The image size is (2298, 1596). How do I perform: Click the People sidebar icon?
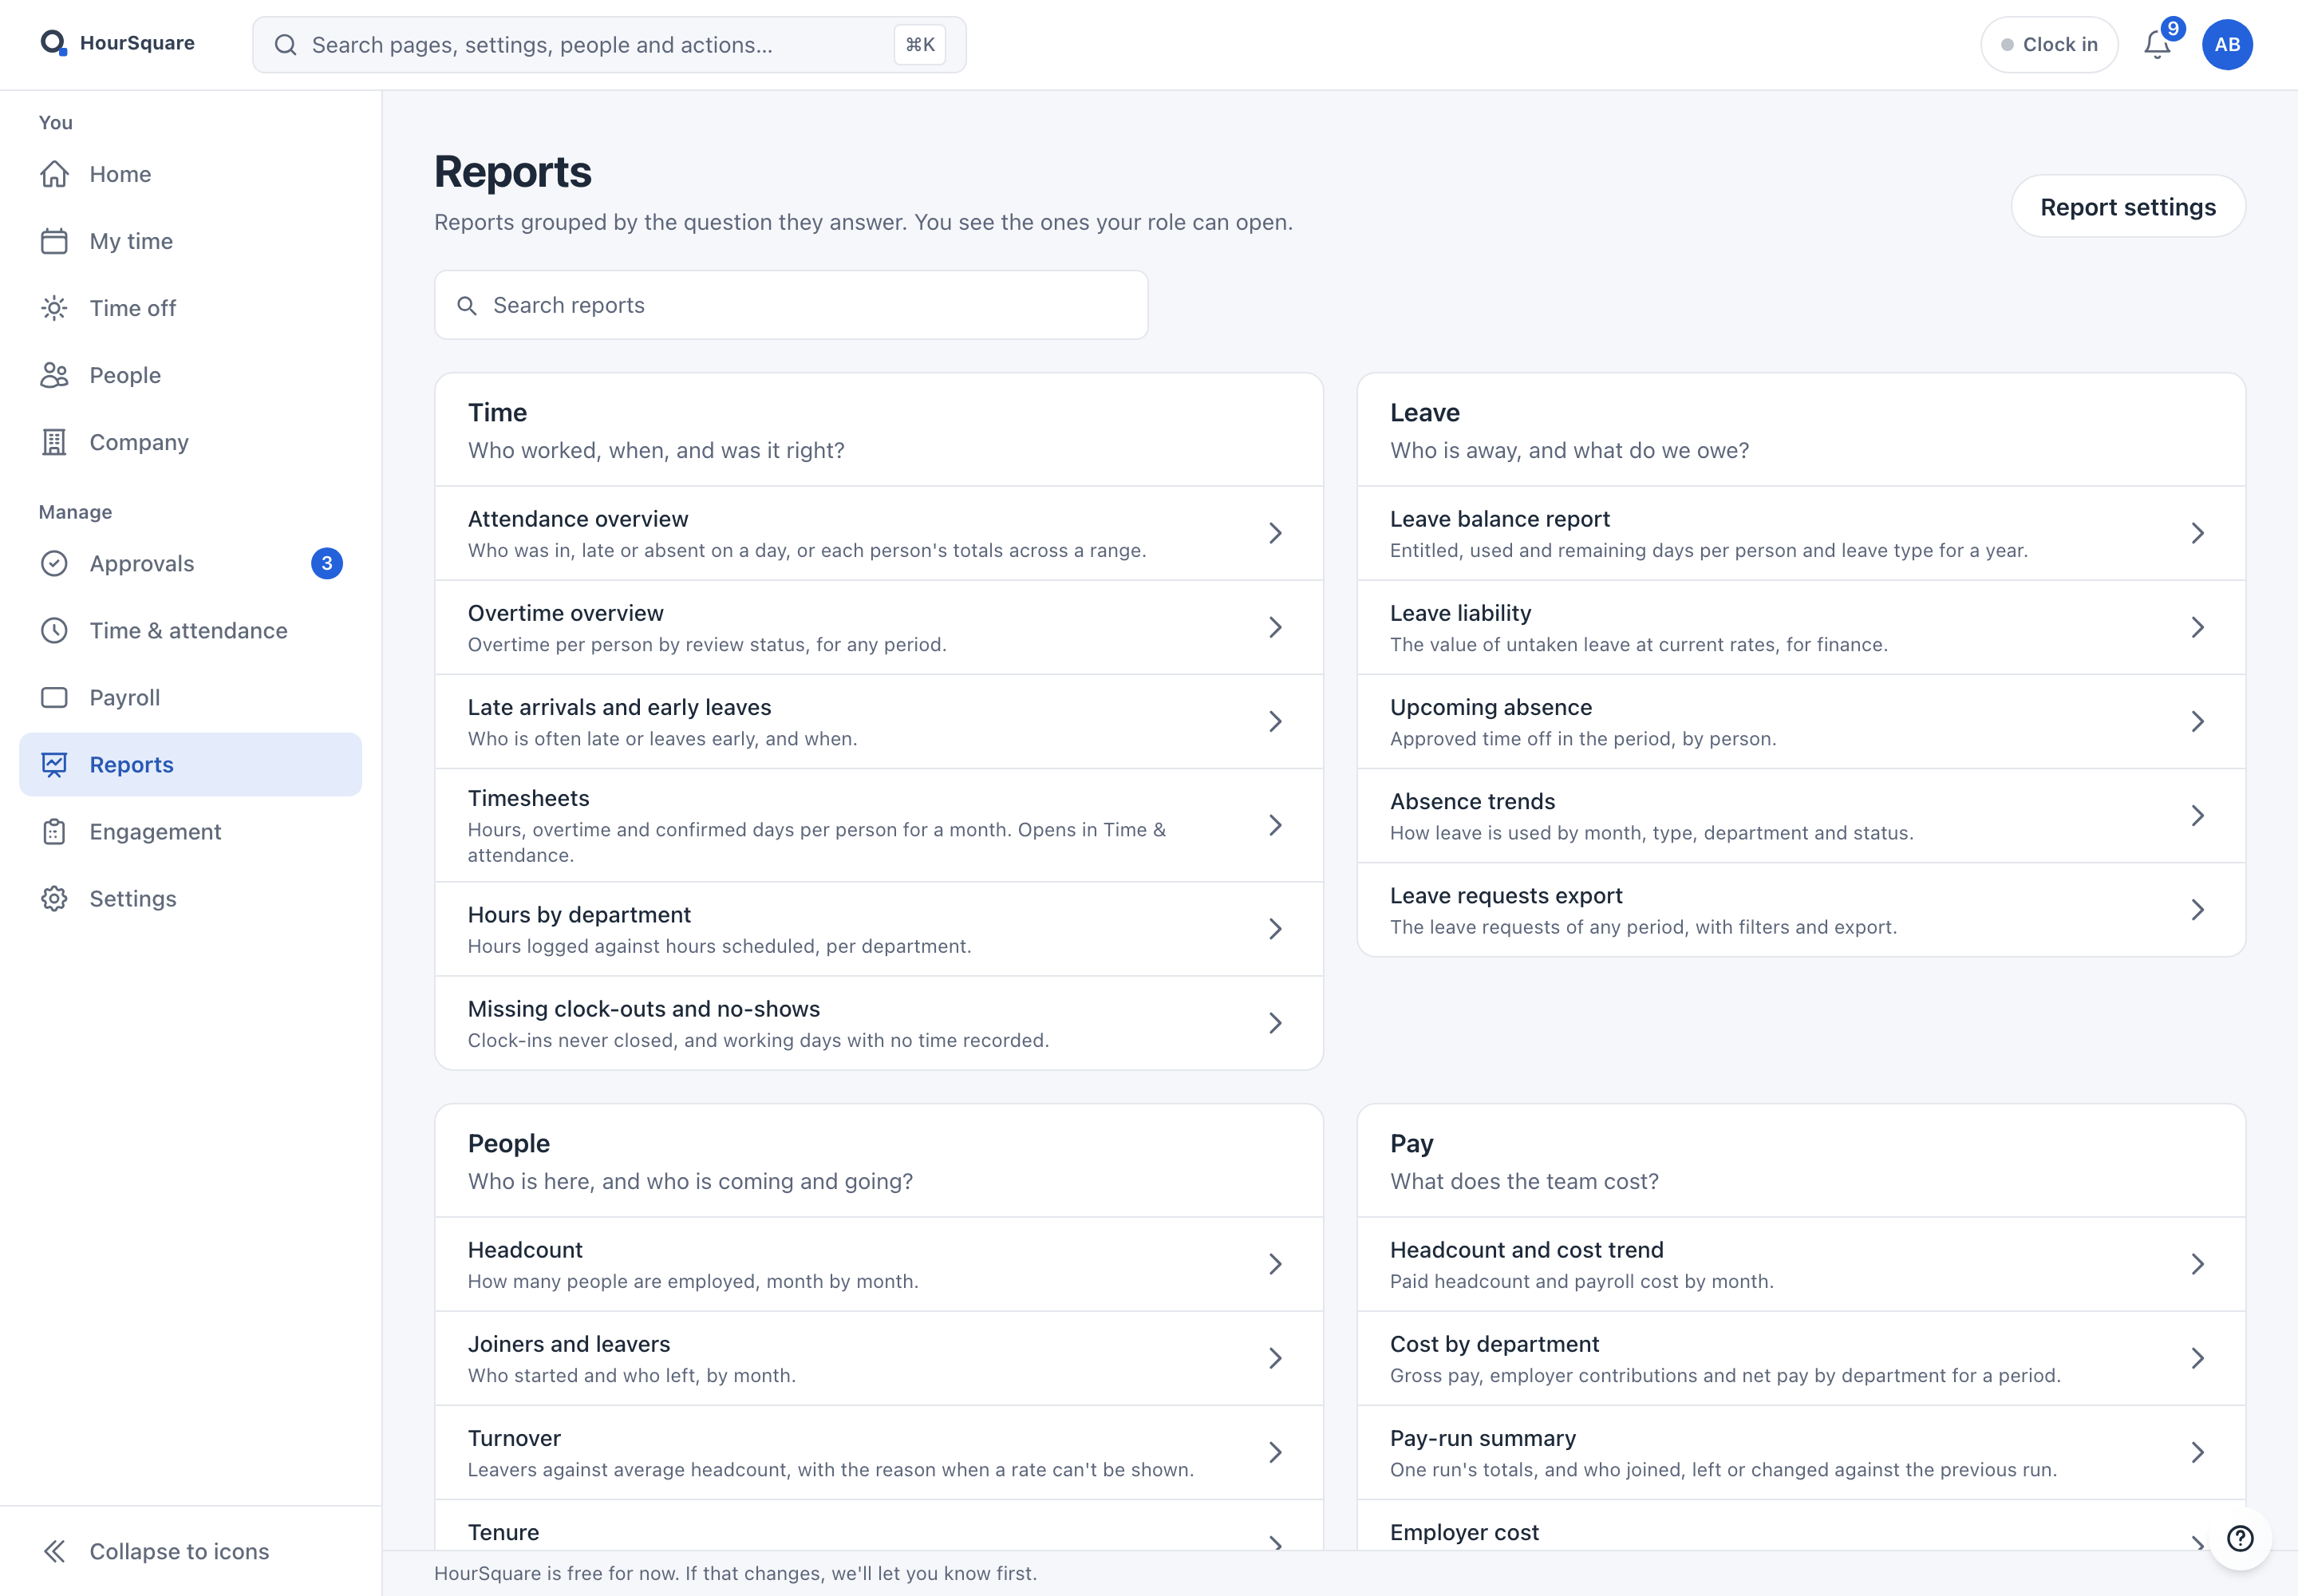click(54, 375)
